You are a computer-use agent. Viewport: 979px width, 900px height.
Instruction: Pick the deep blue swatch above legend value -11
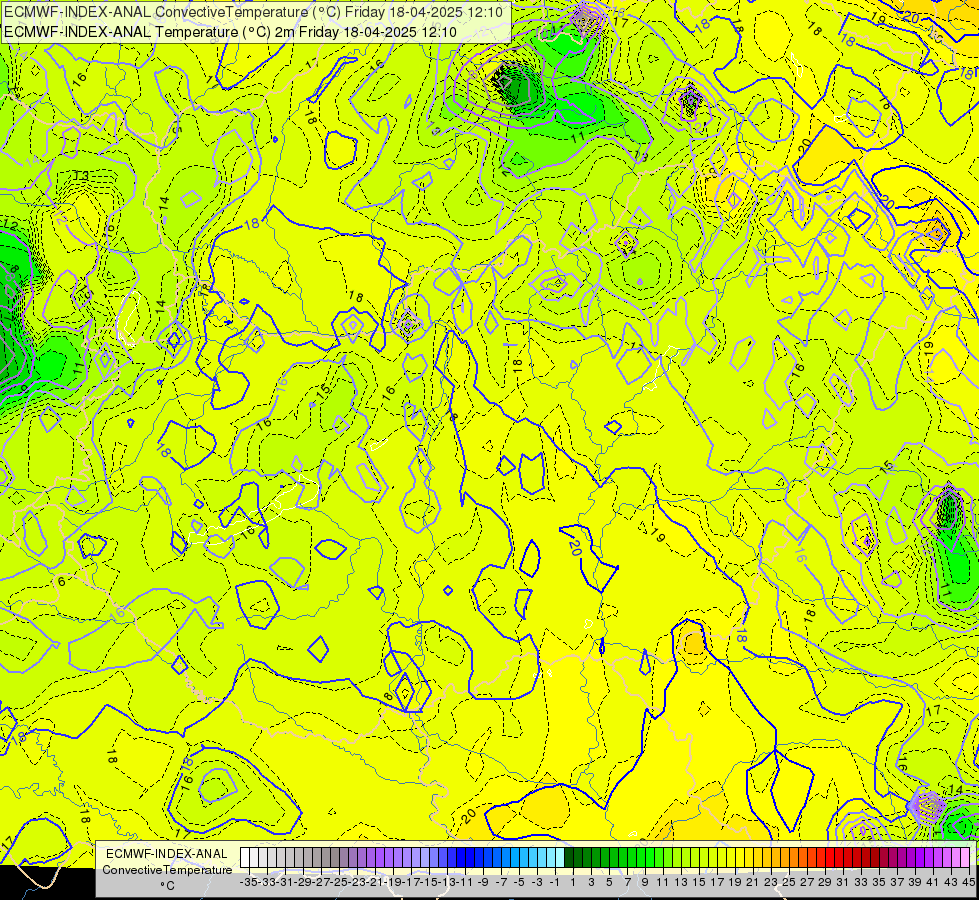(461, 858)
